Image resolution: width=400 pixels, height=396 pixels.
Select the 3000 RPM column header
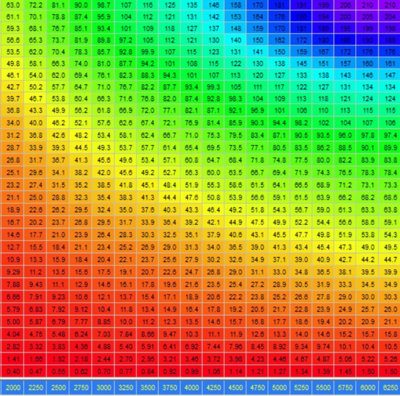[104, 387]
